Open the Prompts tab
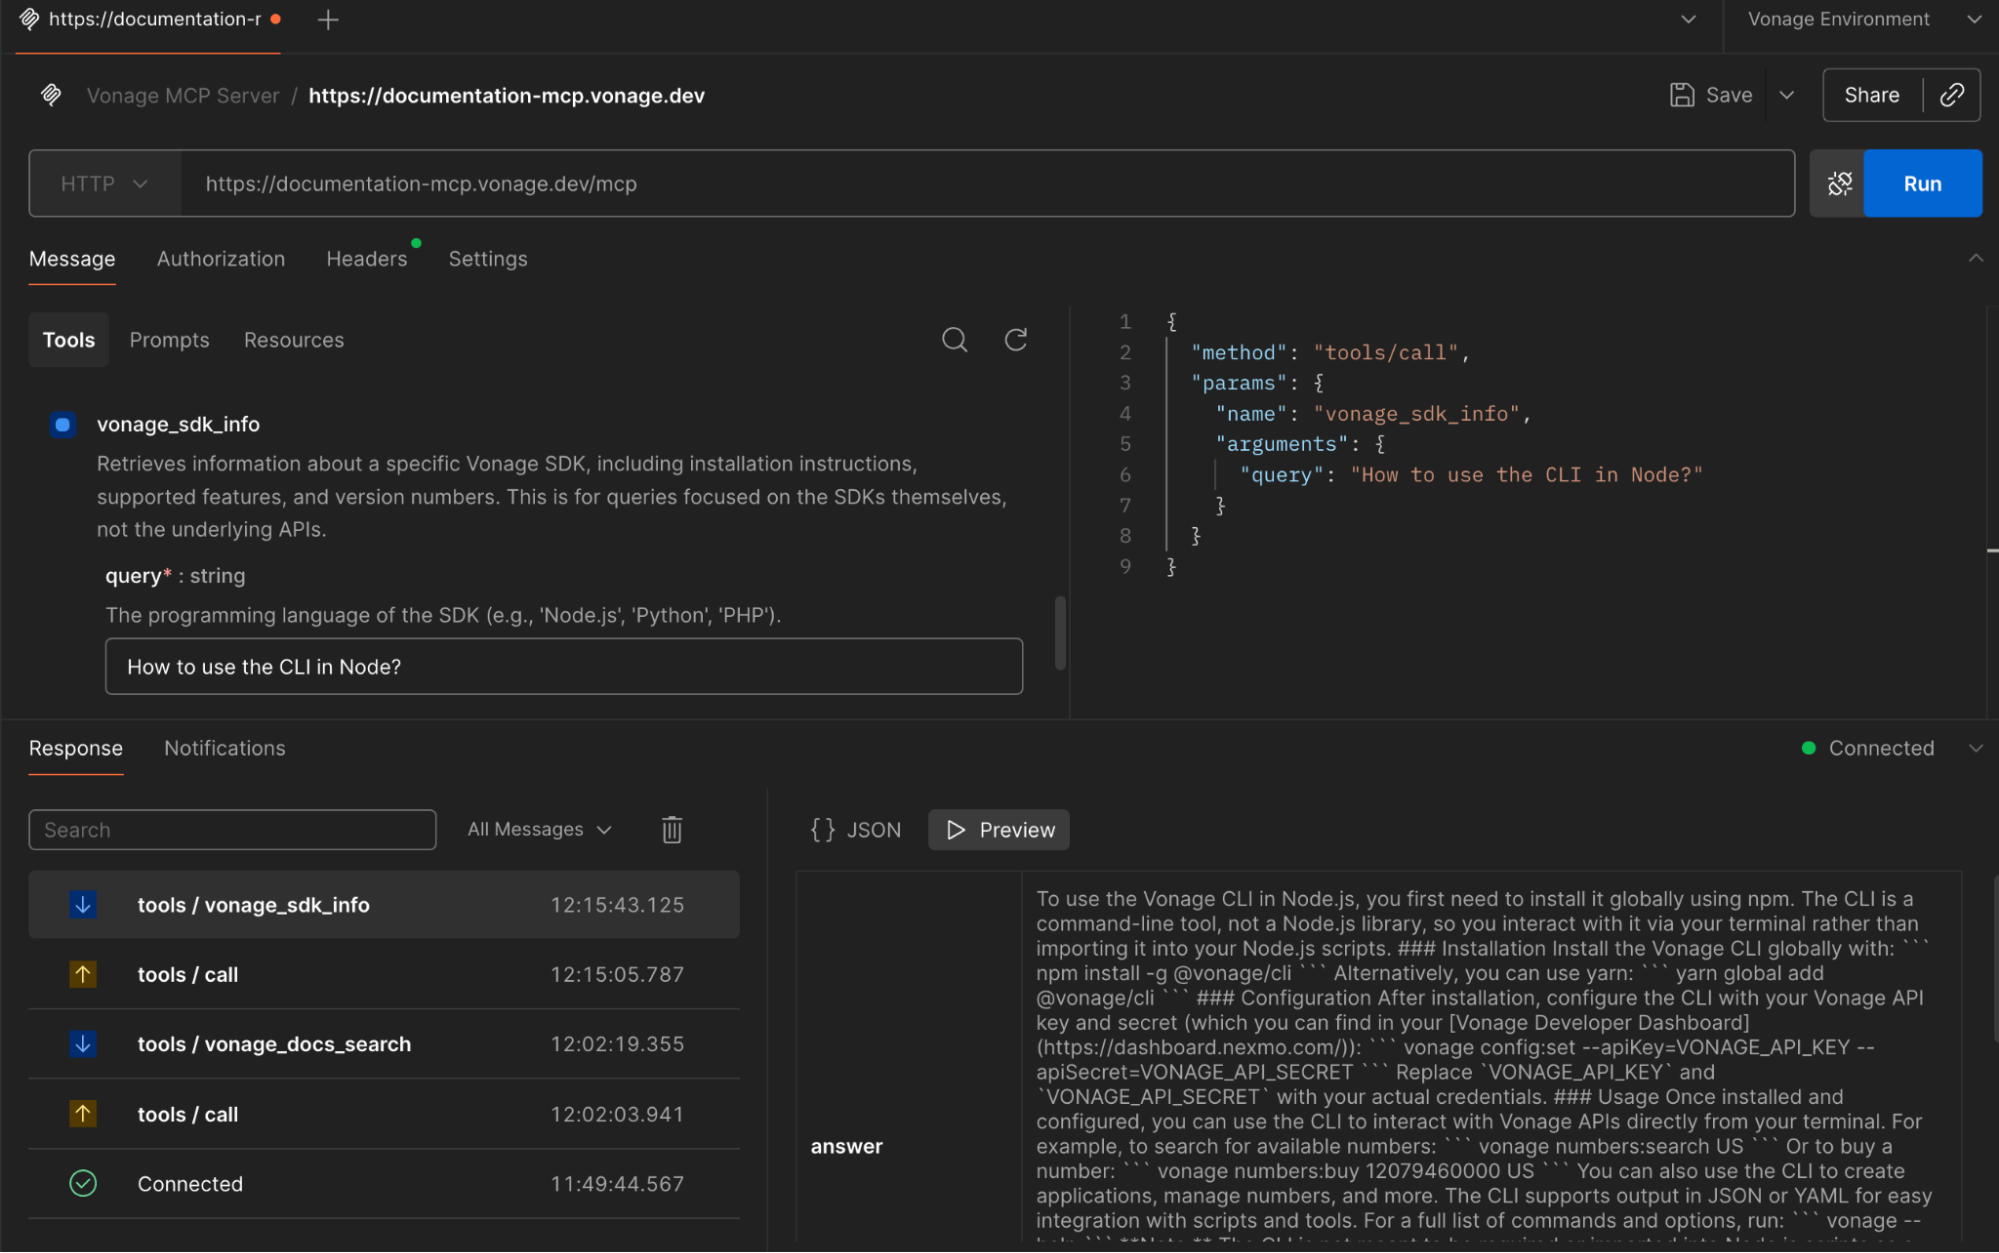This screenshot has height=1253, width=1999. (168, 339)
